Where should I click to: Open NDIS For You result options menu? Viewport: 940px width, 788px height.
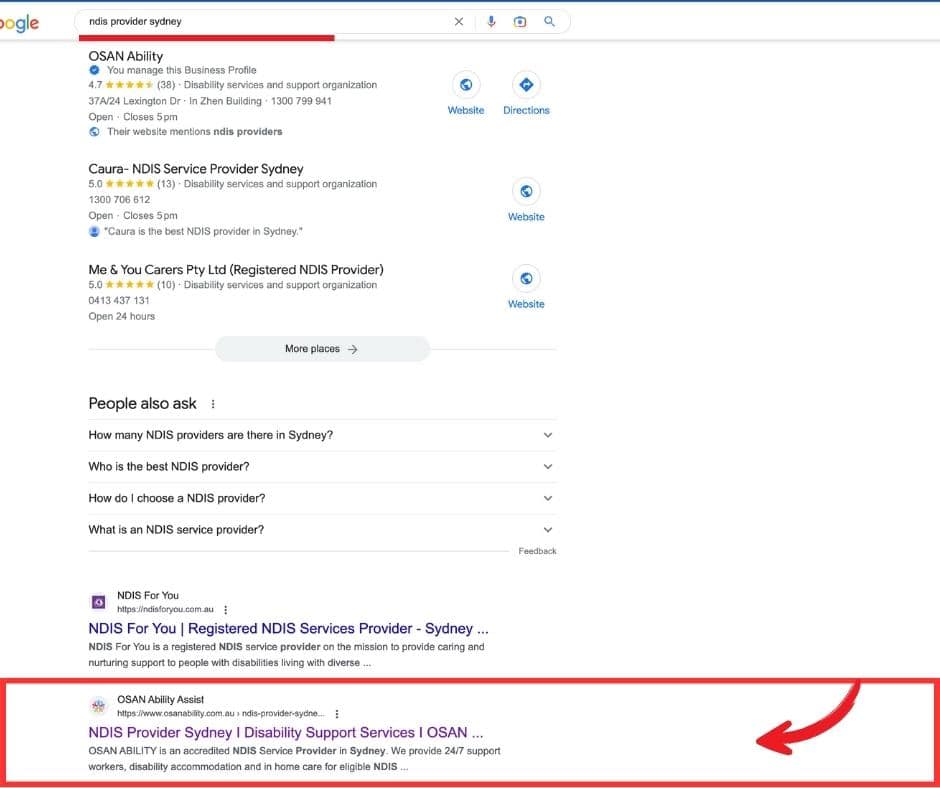click(226, 609)
